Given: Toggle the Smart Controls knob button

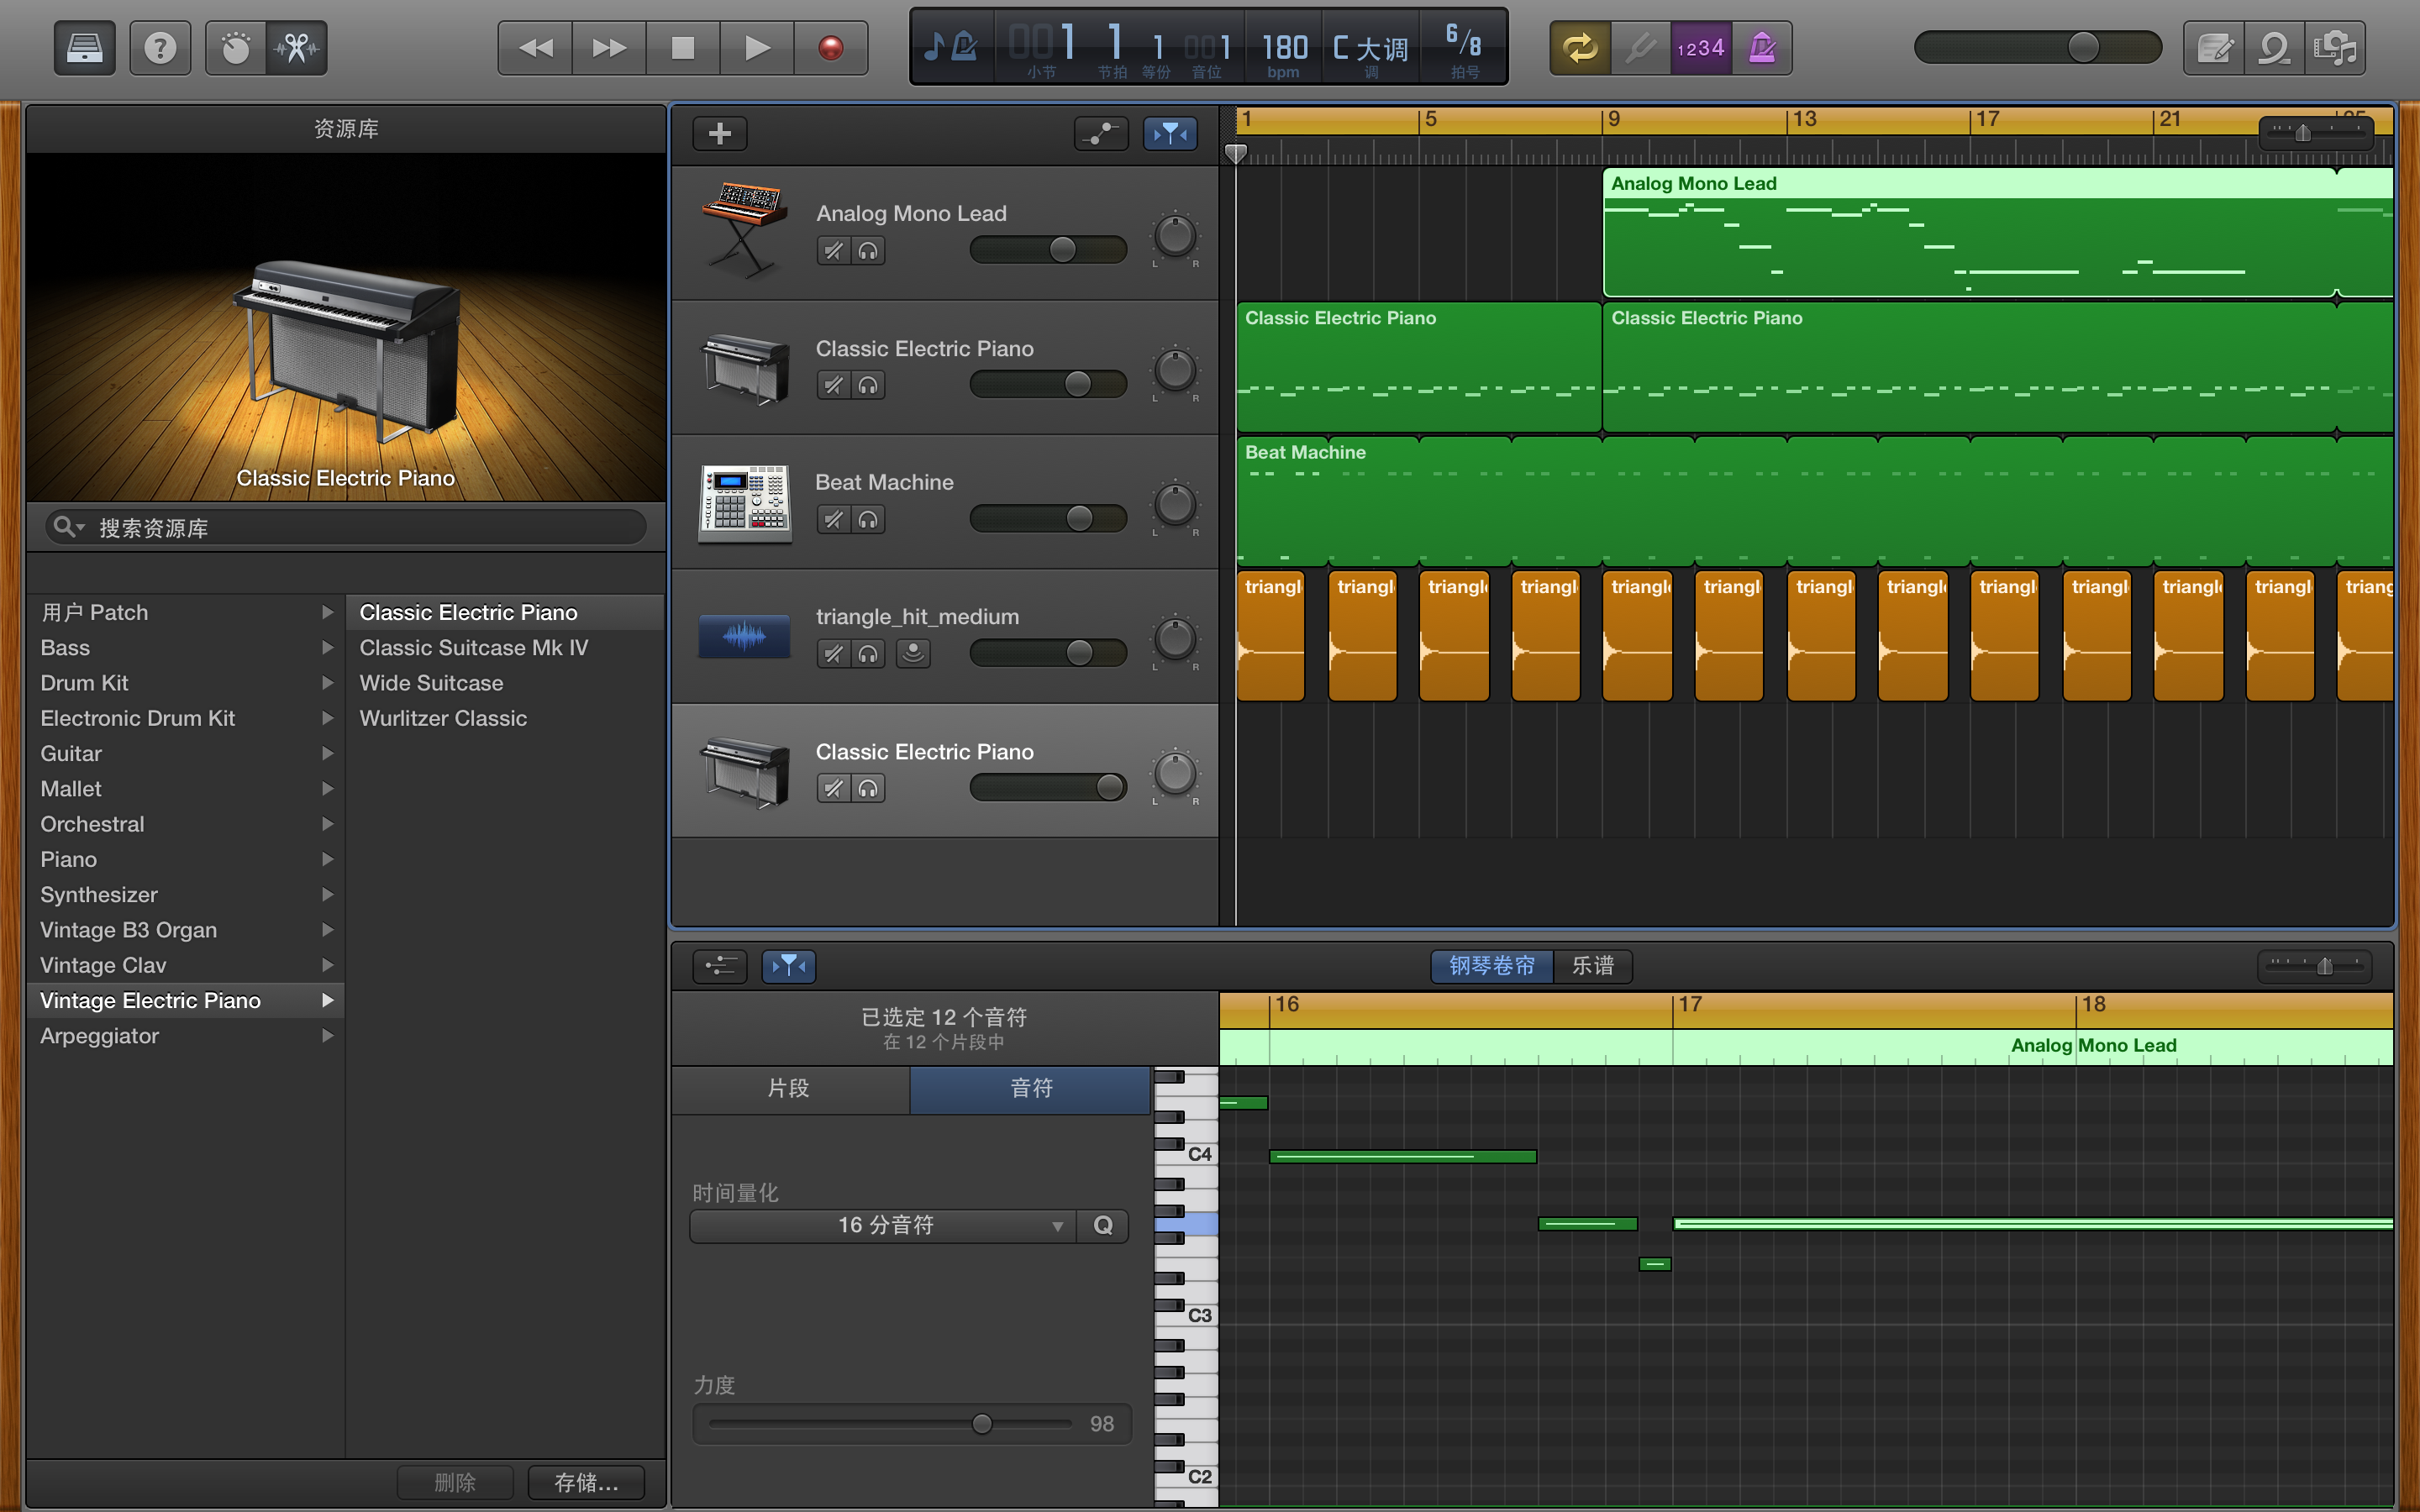Looking at the screenshot, I should pyautogui.click(x=236, y=47).
